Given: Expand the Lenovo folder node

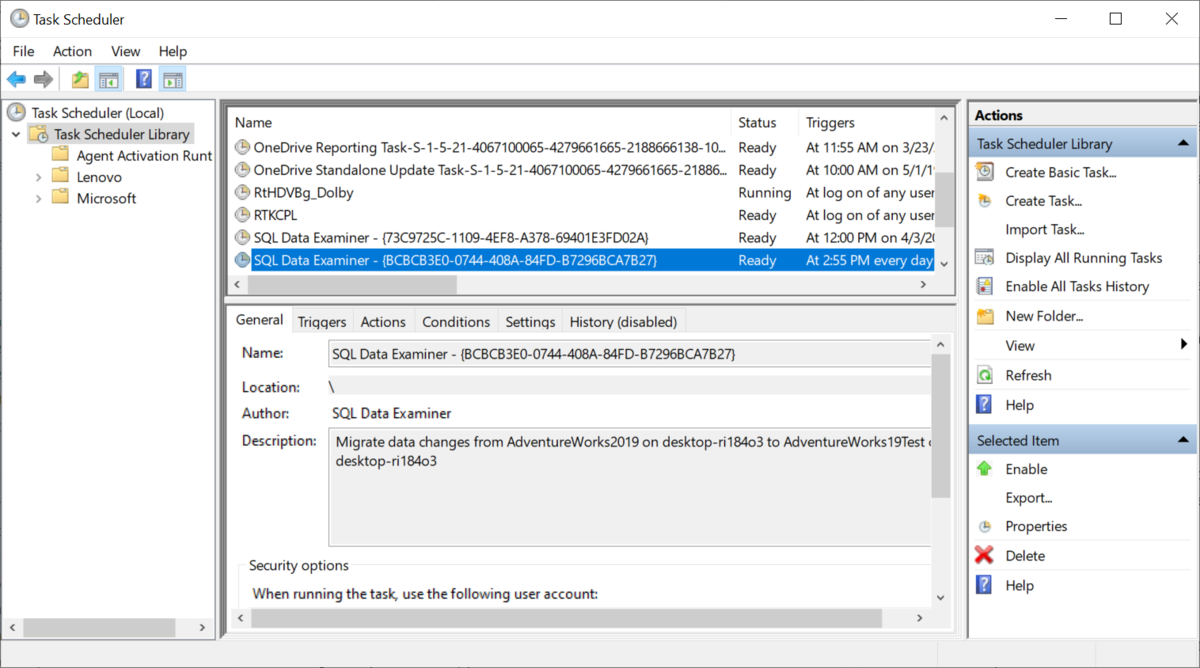Looking at the screenshot, I should (x=38, y=176).
